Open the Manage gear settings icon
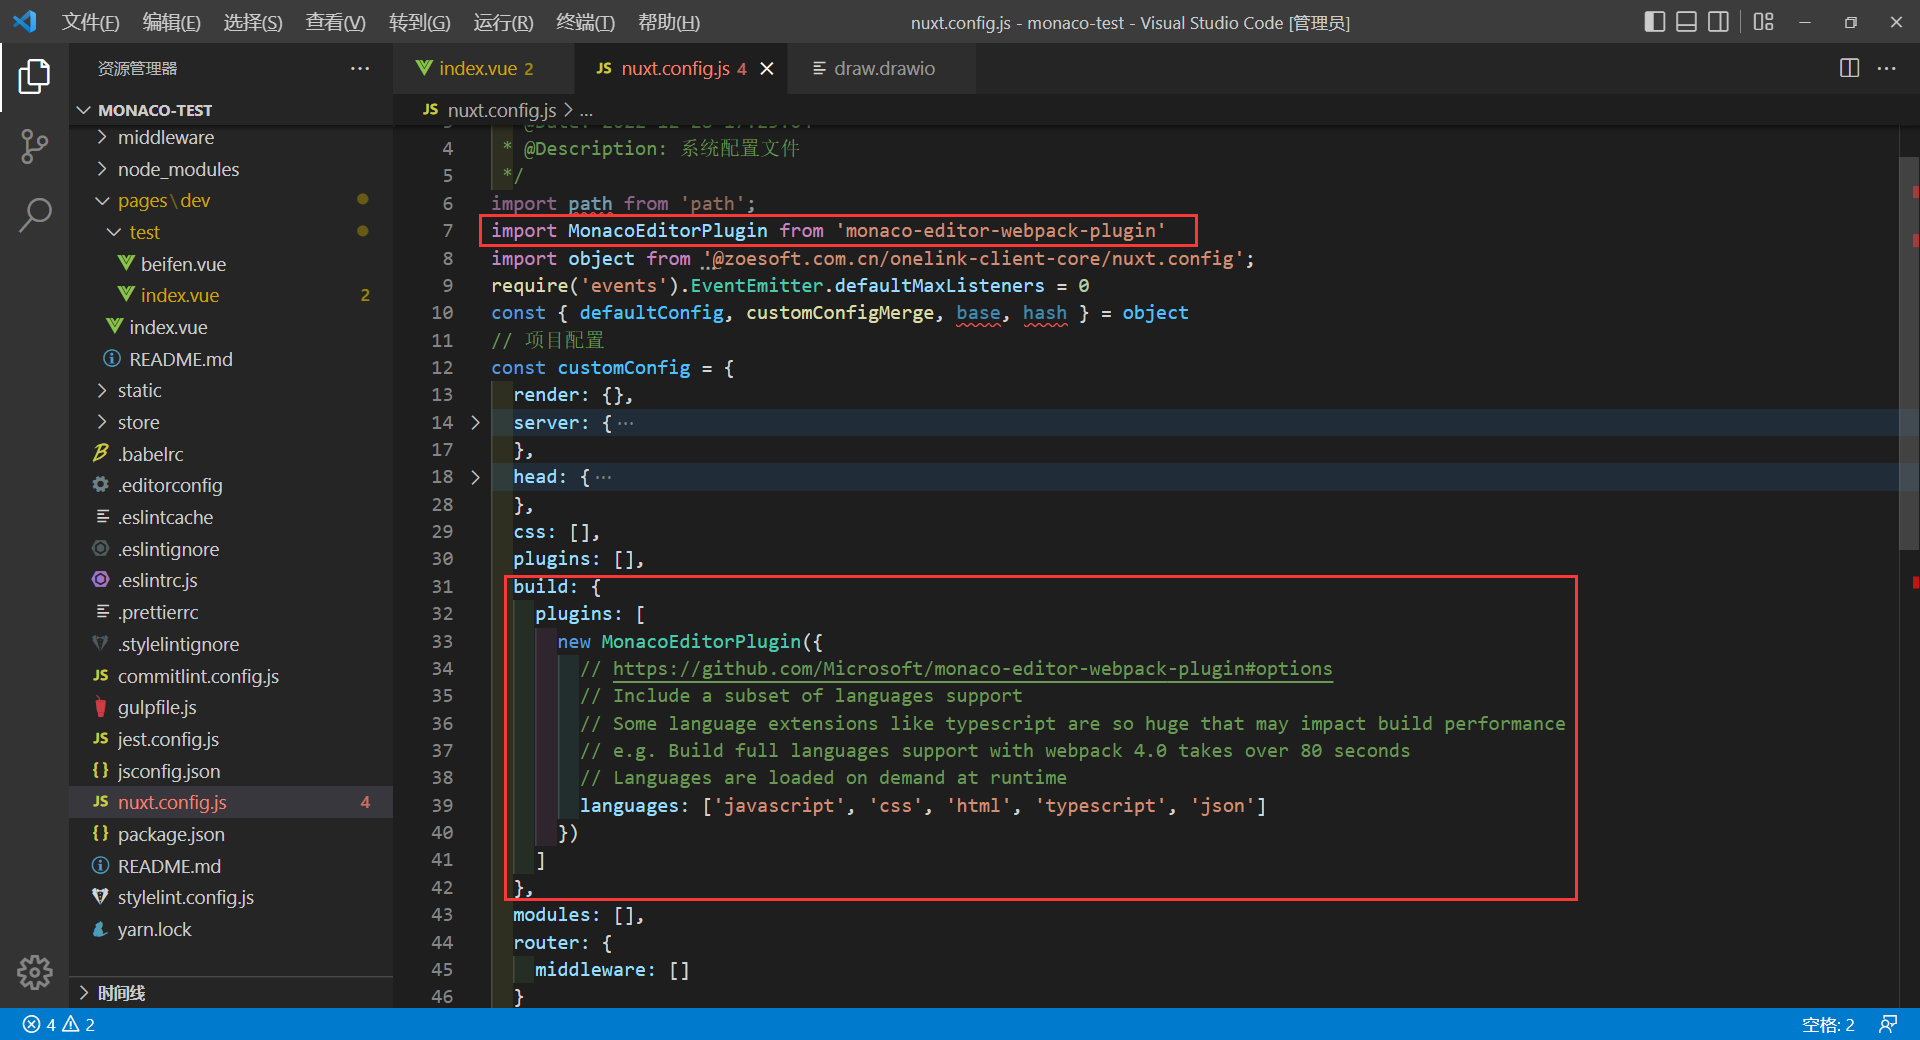The image size is (1920, 1040). (x=34, y=972)
